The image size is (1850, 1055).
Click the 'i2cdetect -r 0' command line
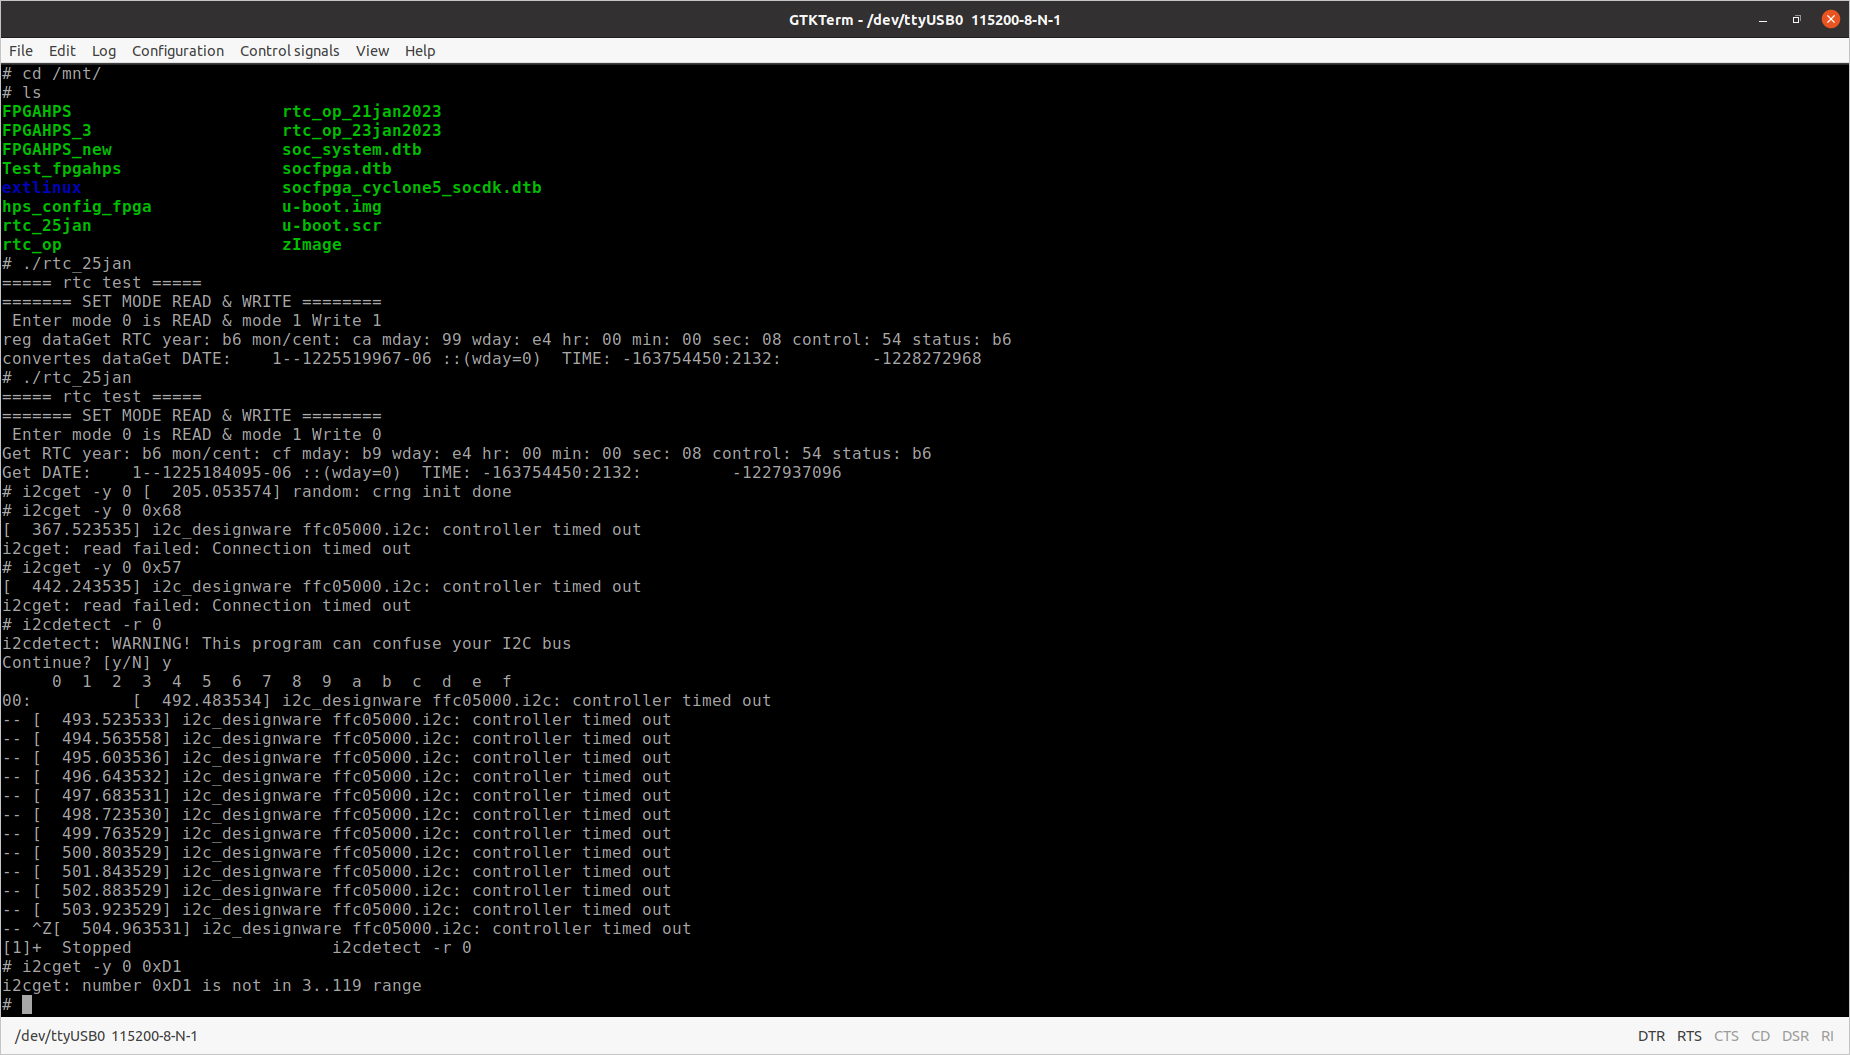(x=82, y=625)
